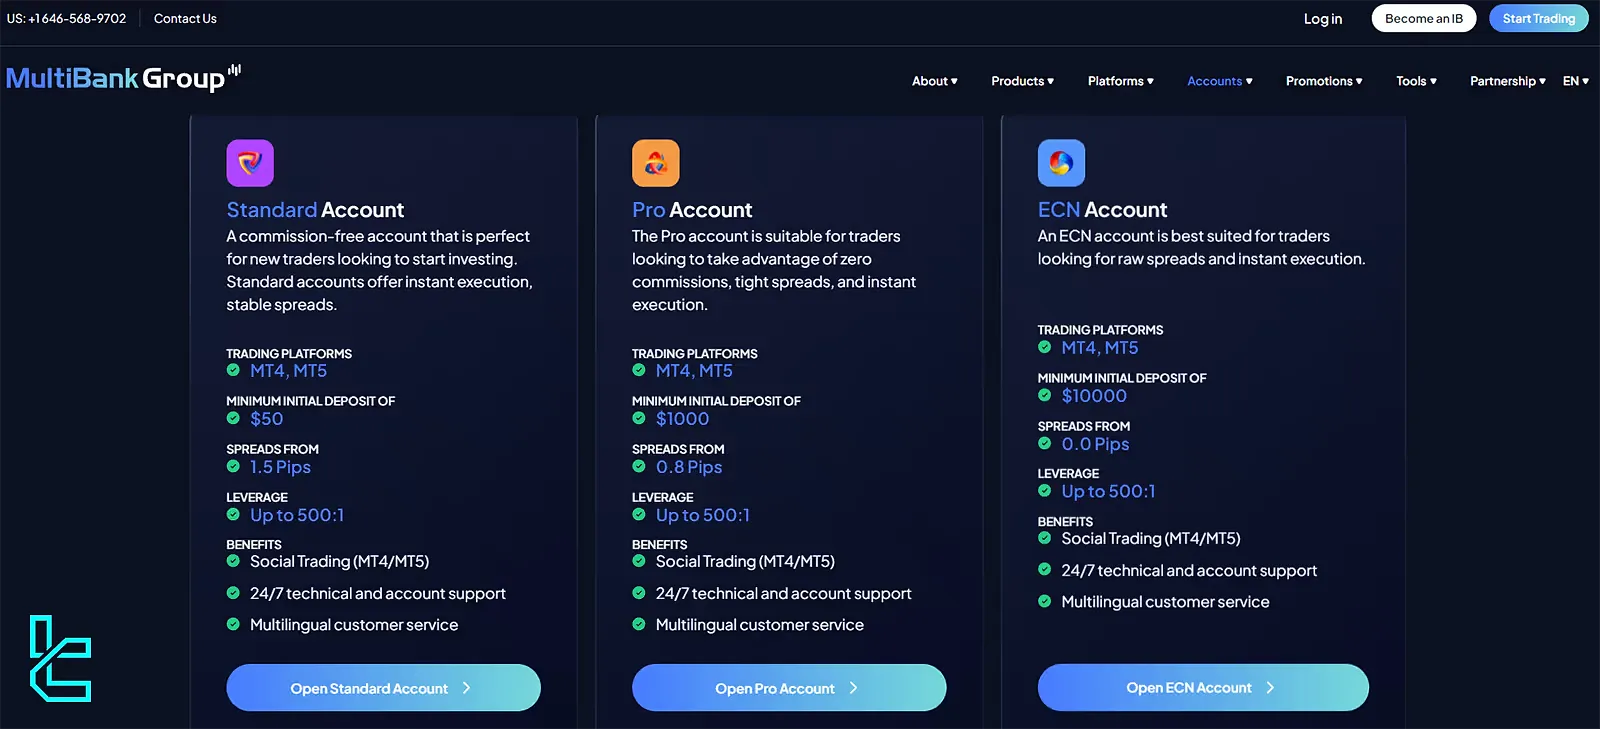This screenshot has width=1600, height=729.
Task: Click check icon by Pro Up to 500:1
Action: [x=639, y=514]
